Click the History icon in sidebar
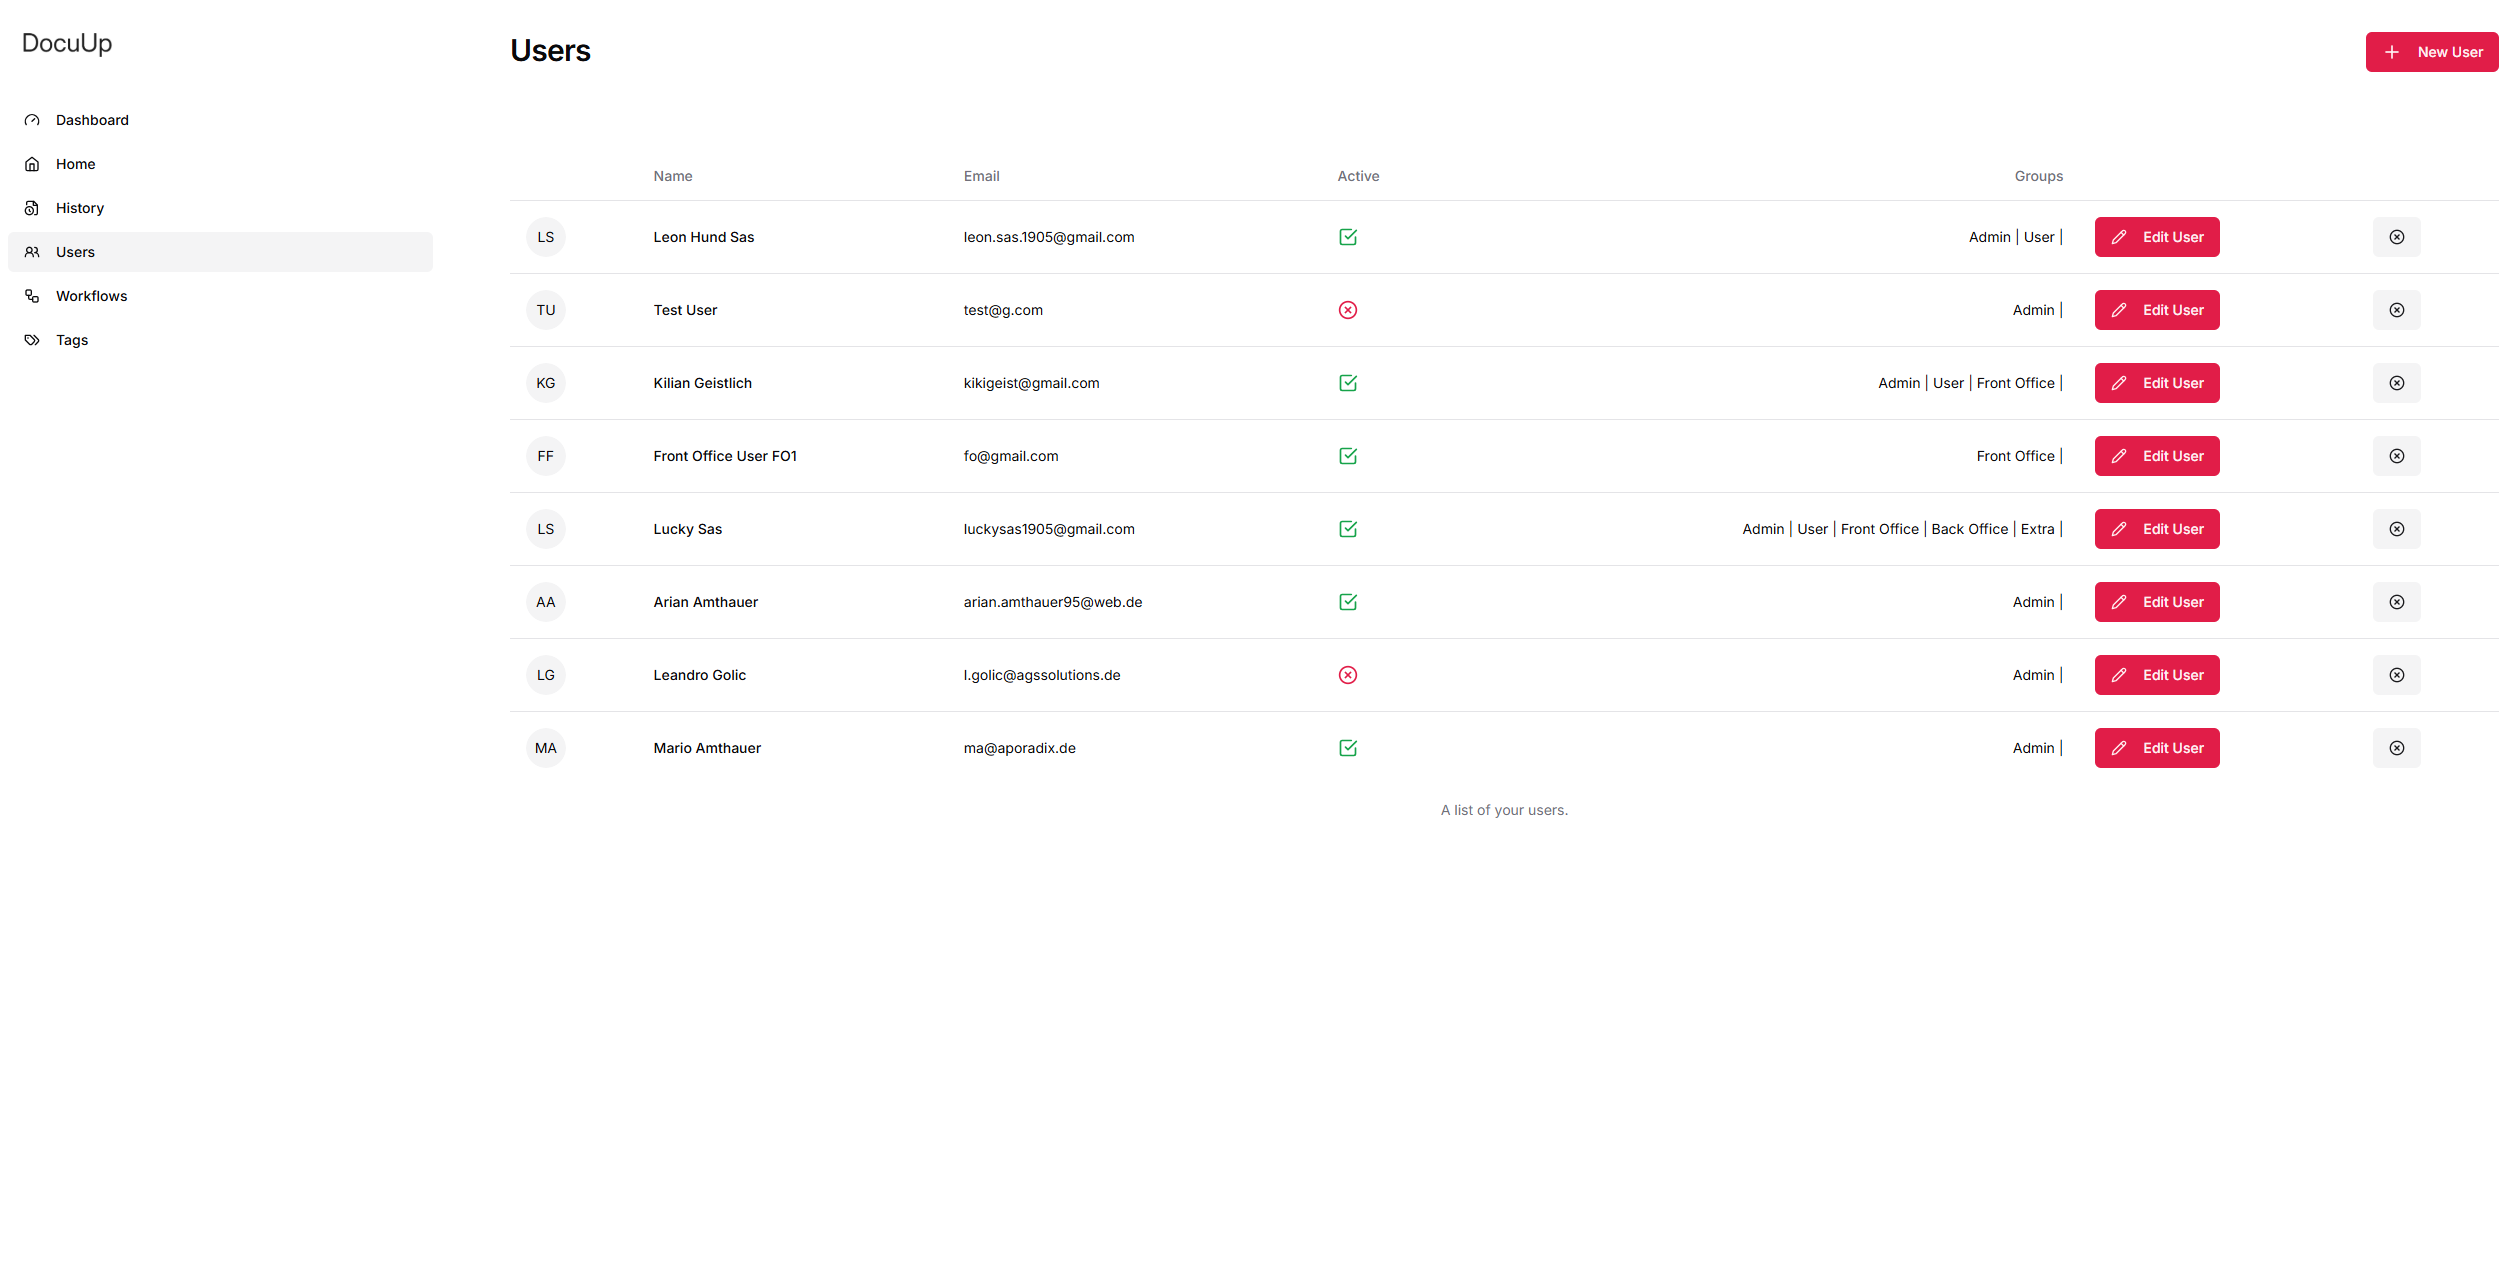The width and height of the screenshot is (2516, 1287). [32, 208]
